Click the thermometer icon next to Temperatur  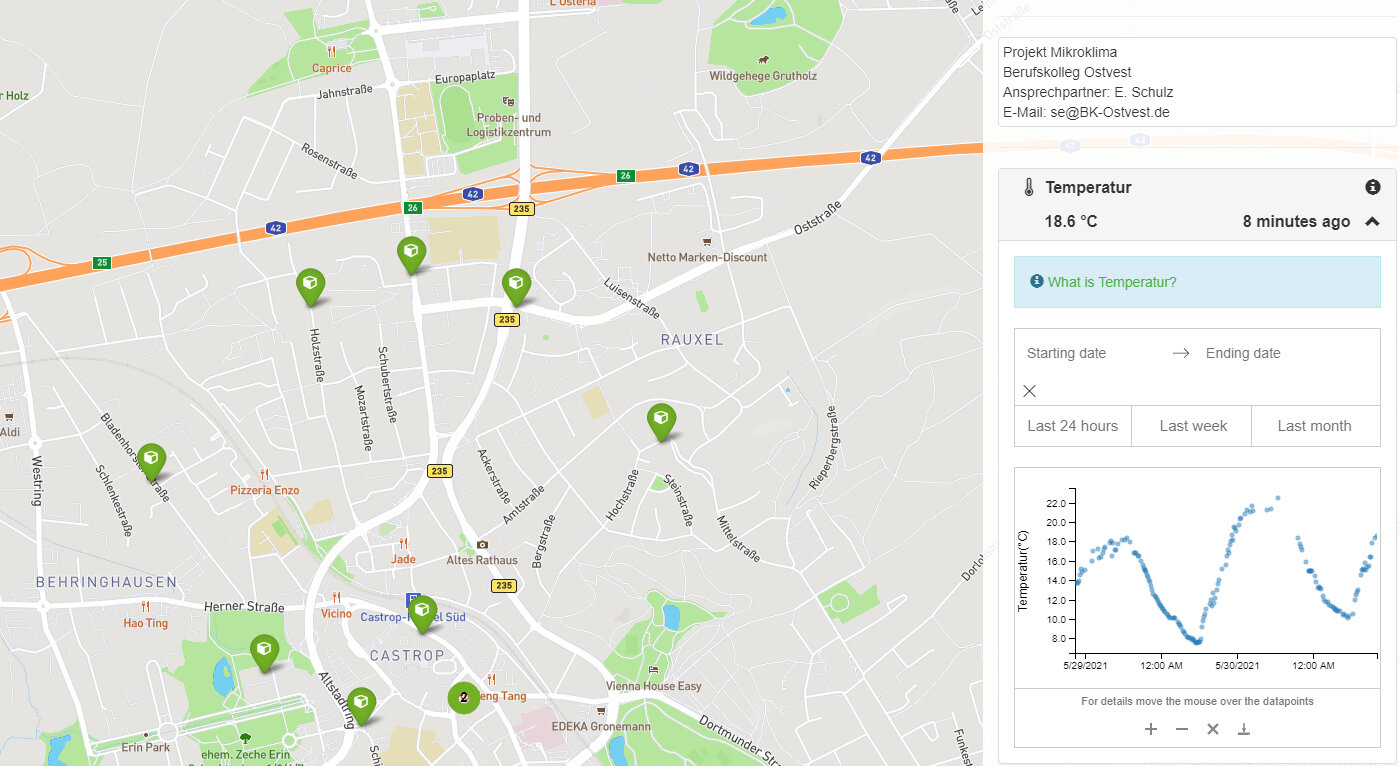point(1028,187)
